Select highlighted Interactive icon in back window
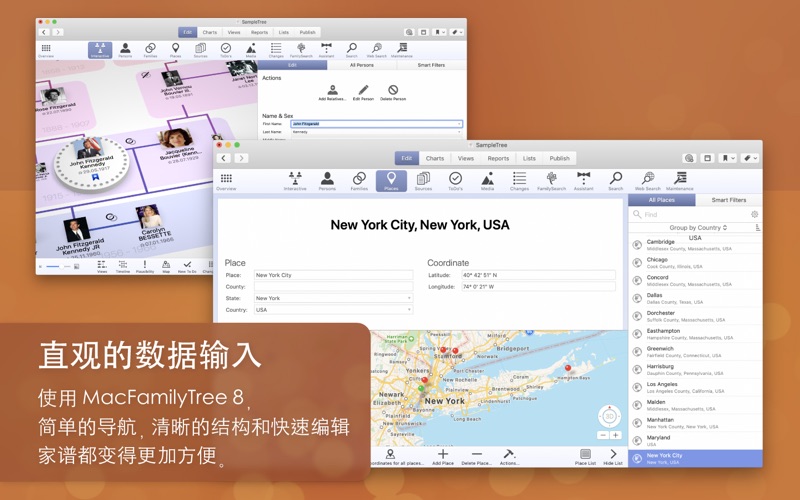The height and width of the screenshot is (500, 800). (100, 50)
